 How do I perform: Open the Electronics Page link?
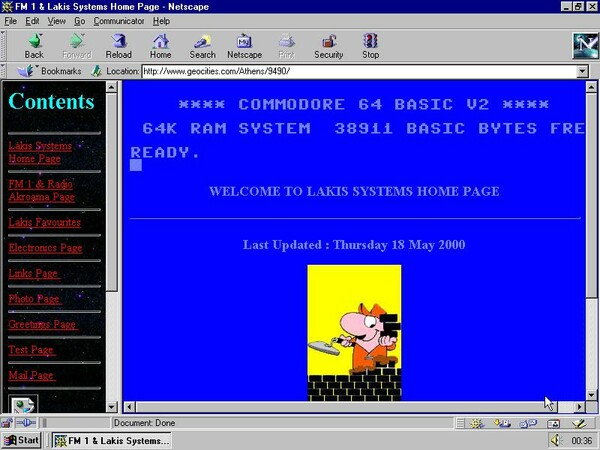pyautogui.click(x=45, y=248)
